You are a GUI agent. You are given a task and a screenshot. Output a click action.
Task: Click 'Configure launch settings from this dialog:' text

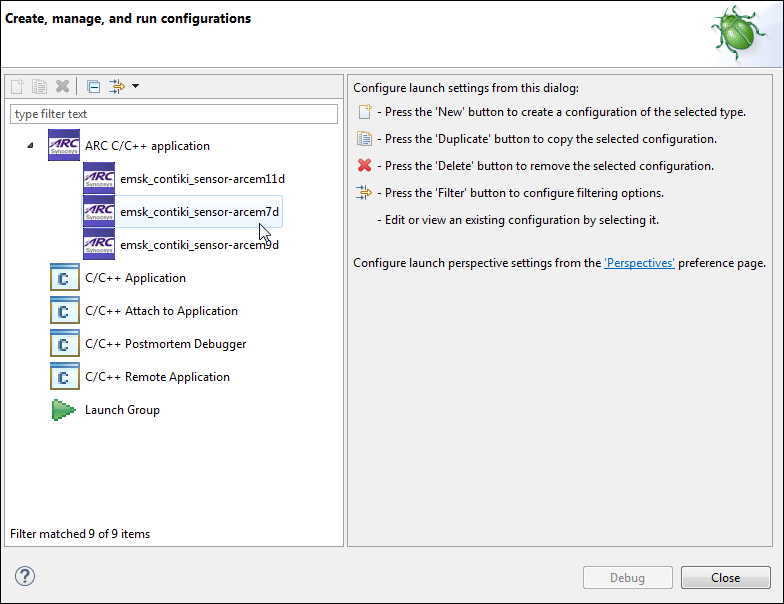tap(466, 88)
